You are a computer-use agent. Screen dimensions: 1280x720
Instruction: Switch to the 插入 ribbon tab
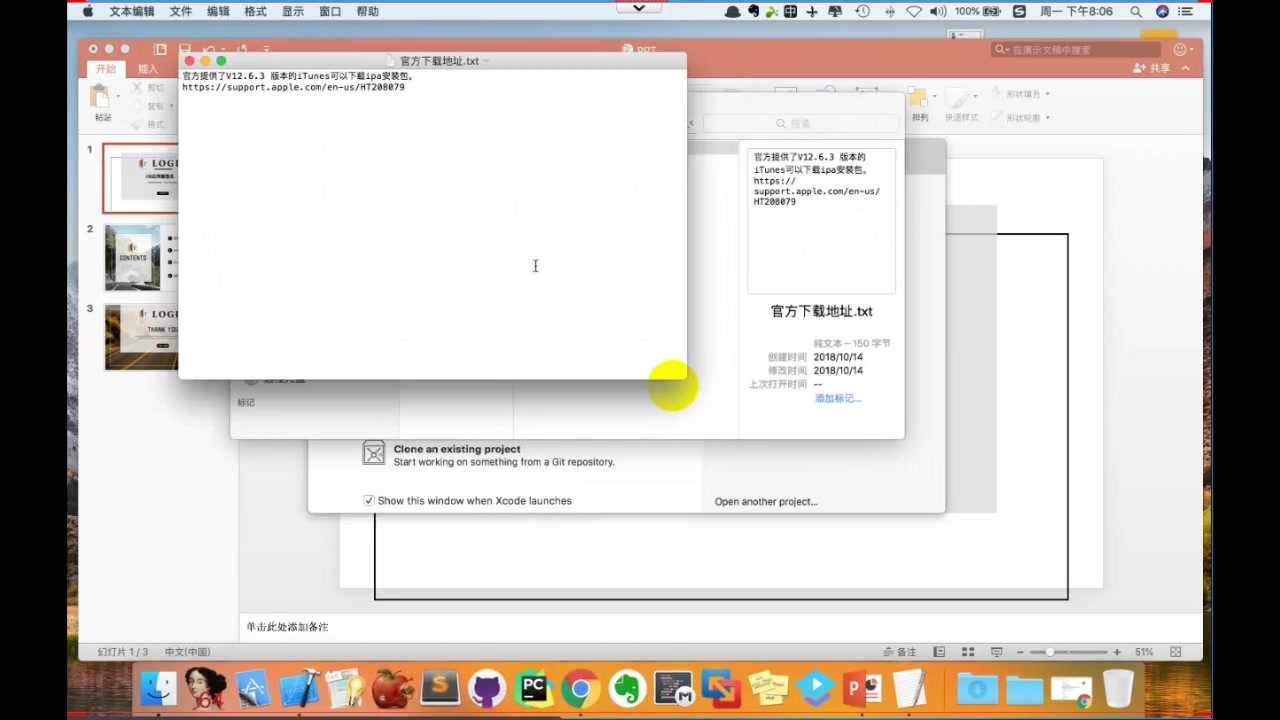coord(148,69)
